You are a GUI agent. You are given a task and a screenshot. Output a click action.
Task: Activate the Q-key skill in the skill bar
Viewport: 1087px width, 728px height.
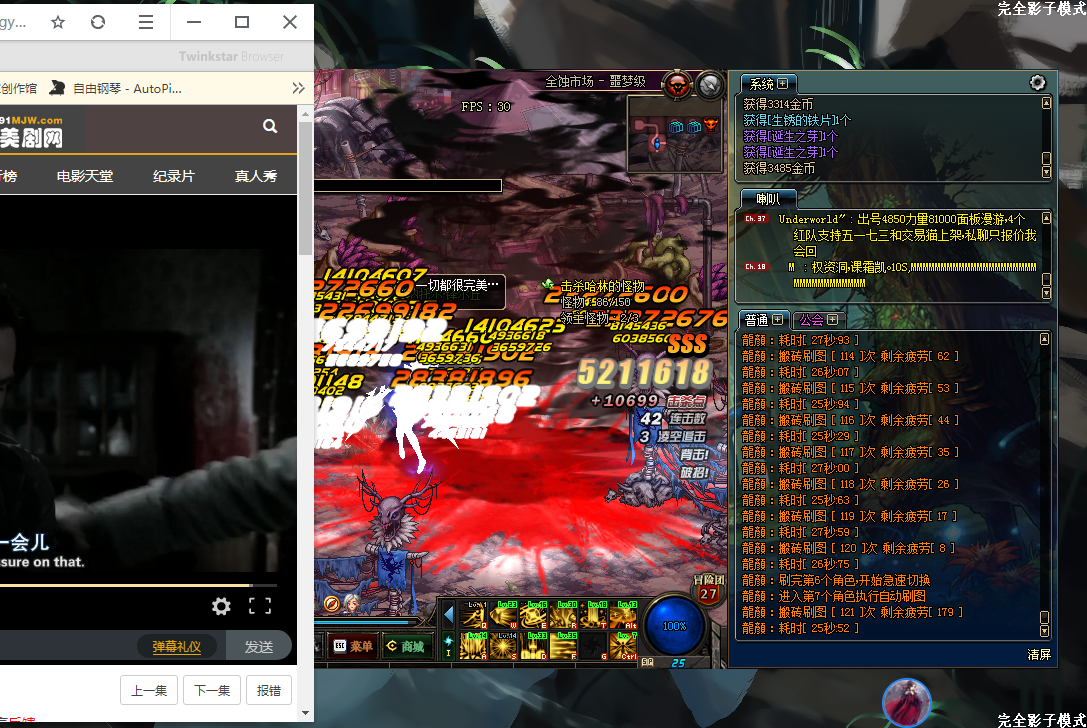[473, 615]
